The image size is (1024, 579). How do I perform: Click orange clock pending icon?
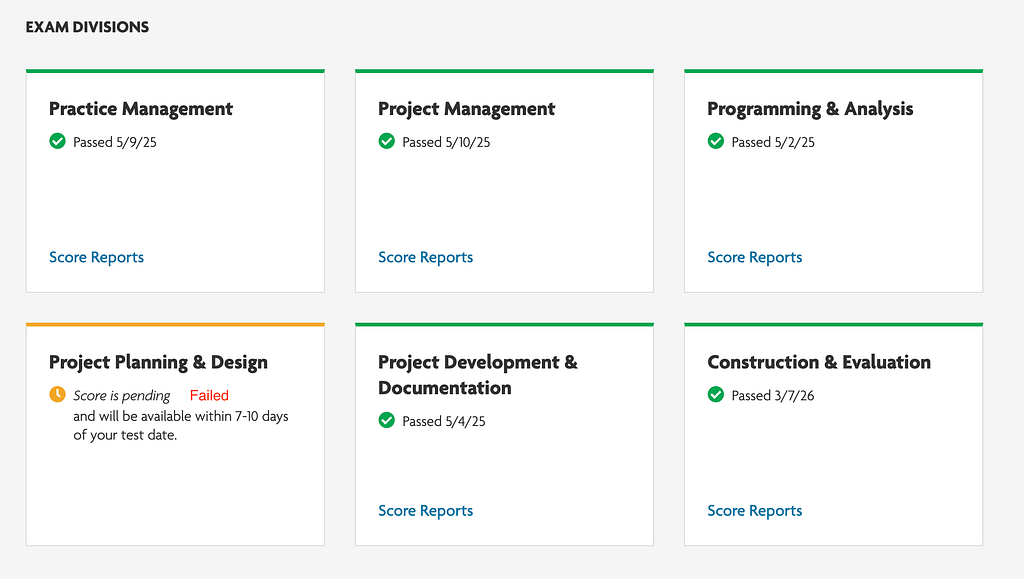pyautogui.click(x=57, y=395)
